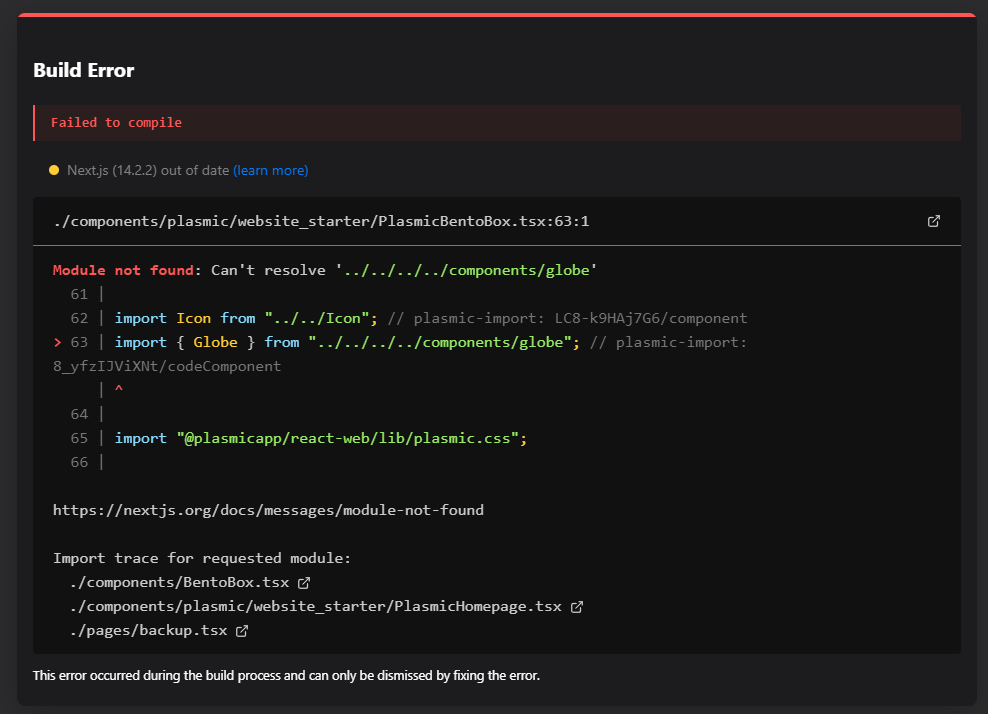988x714 pixels.
Task: Click the "Module not found" error text
Action: tap(124, 270)
